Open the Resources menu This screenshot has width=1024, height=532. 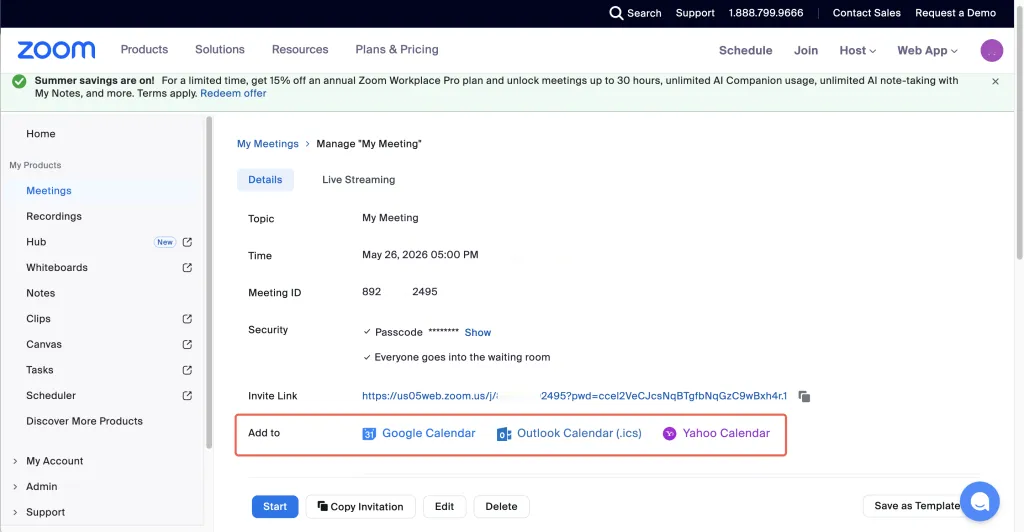[300, 50]
